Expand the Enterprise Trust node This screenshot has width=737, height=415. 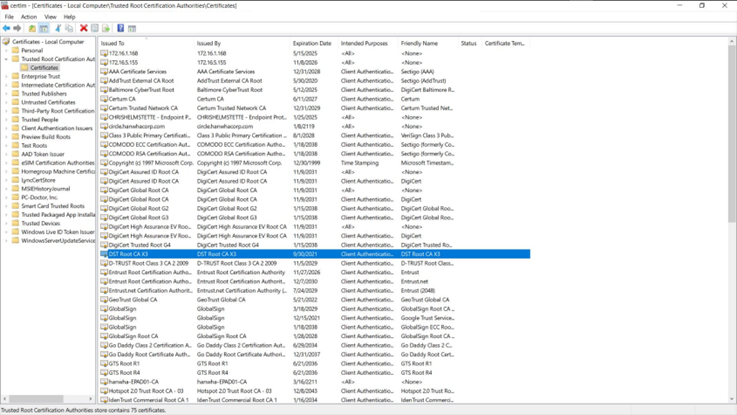6,76
